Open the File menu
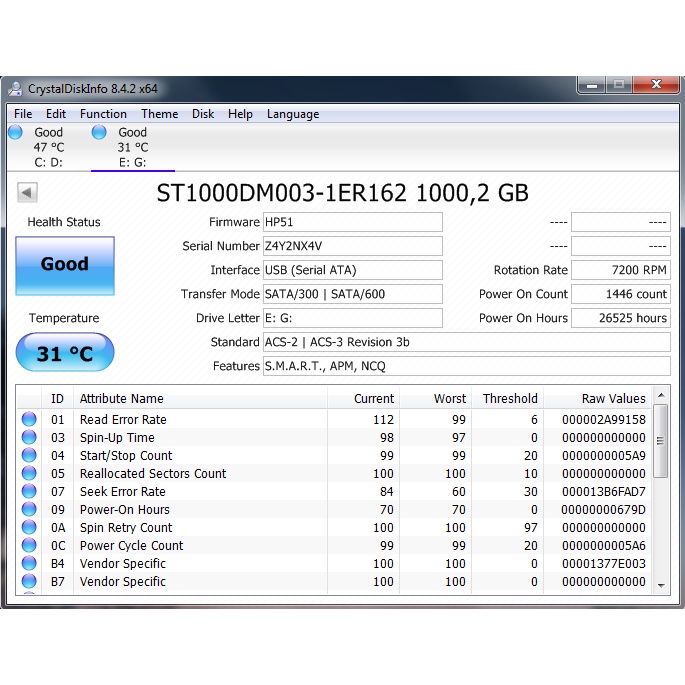 tap(23, 114)
